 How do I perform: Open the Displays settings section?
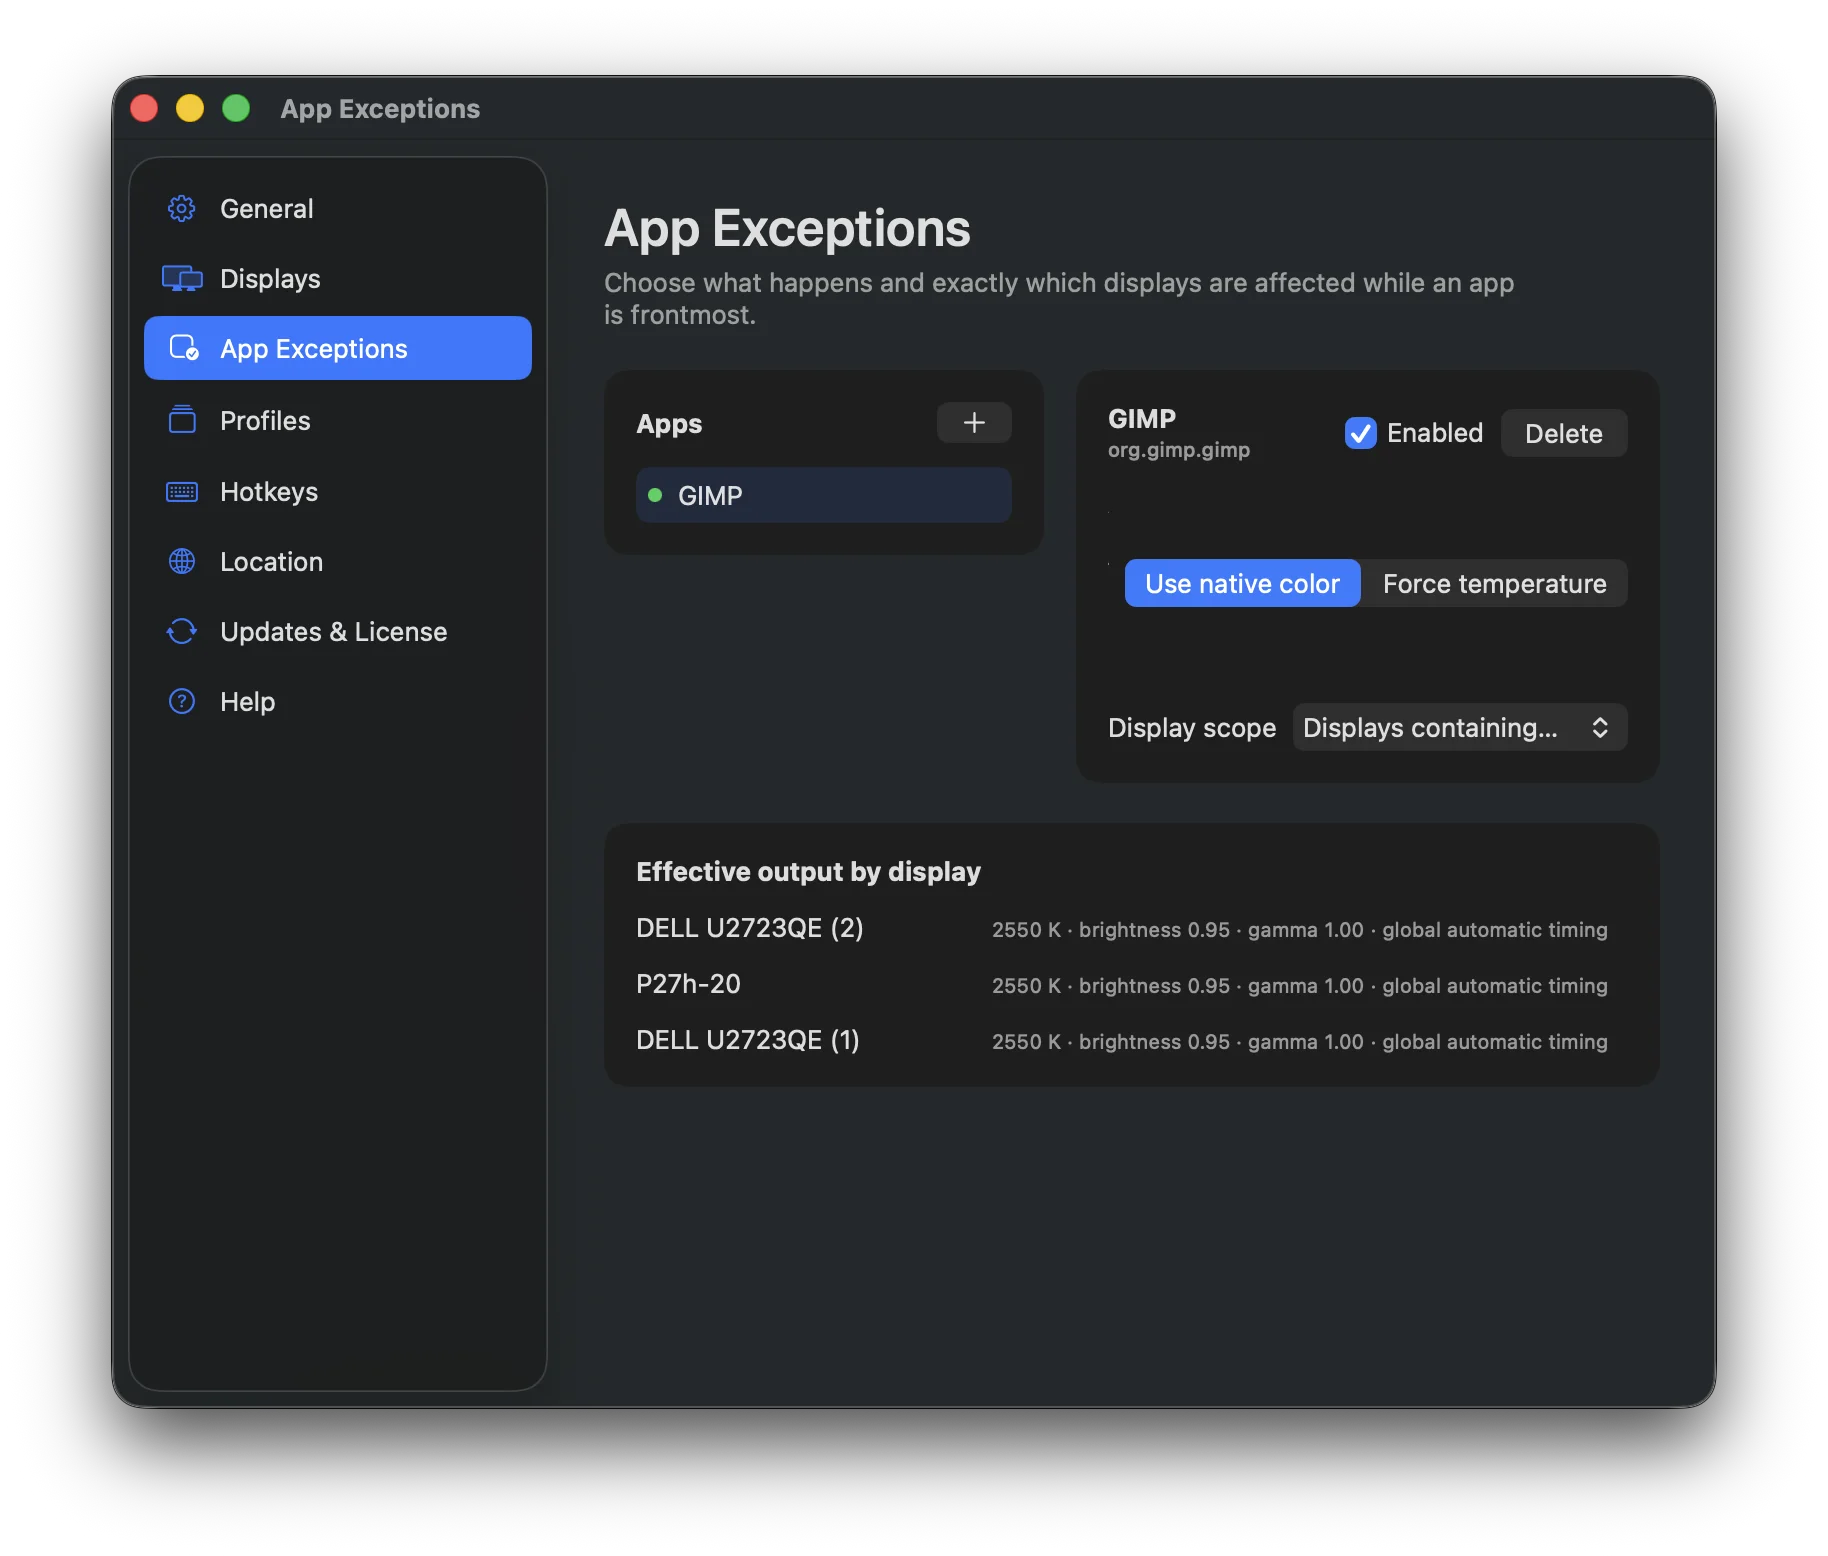point(338,278)
